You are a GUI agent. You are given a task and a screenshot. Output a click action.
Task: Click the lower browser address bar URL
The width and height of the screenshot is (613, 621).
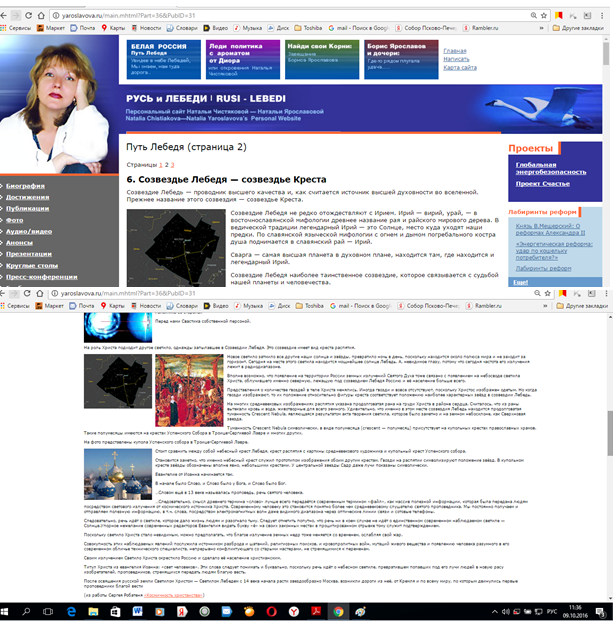pyautogui.click(x=129, y=293)
